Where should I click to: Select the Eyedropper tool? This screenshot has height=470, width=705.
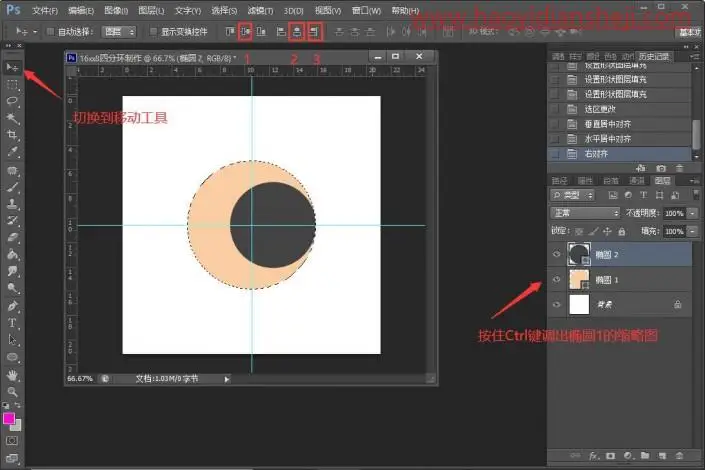12,152
